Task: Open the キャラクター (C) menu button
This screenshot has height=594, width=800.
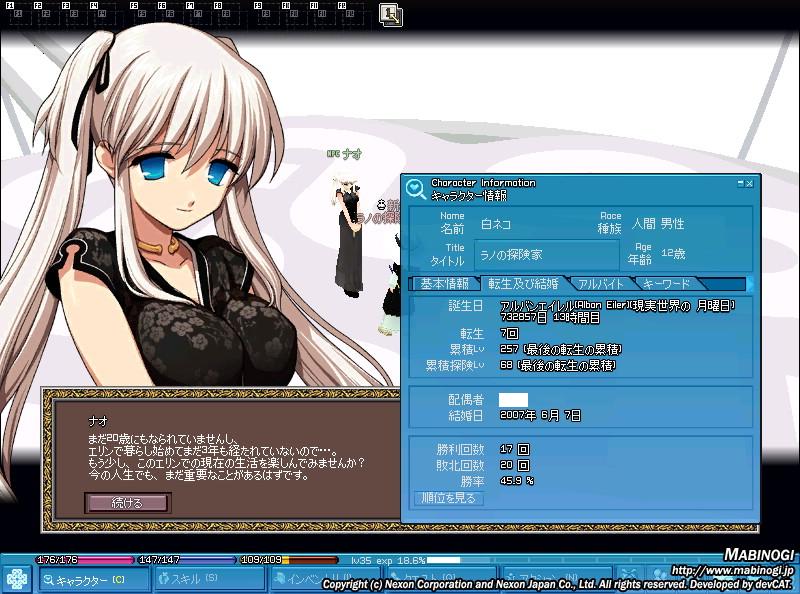Action: coord(94,580)
